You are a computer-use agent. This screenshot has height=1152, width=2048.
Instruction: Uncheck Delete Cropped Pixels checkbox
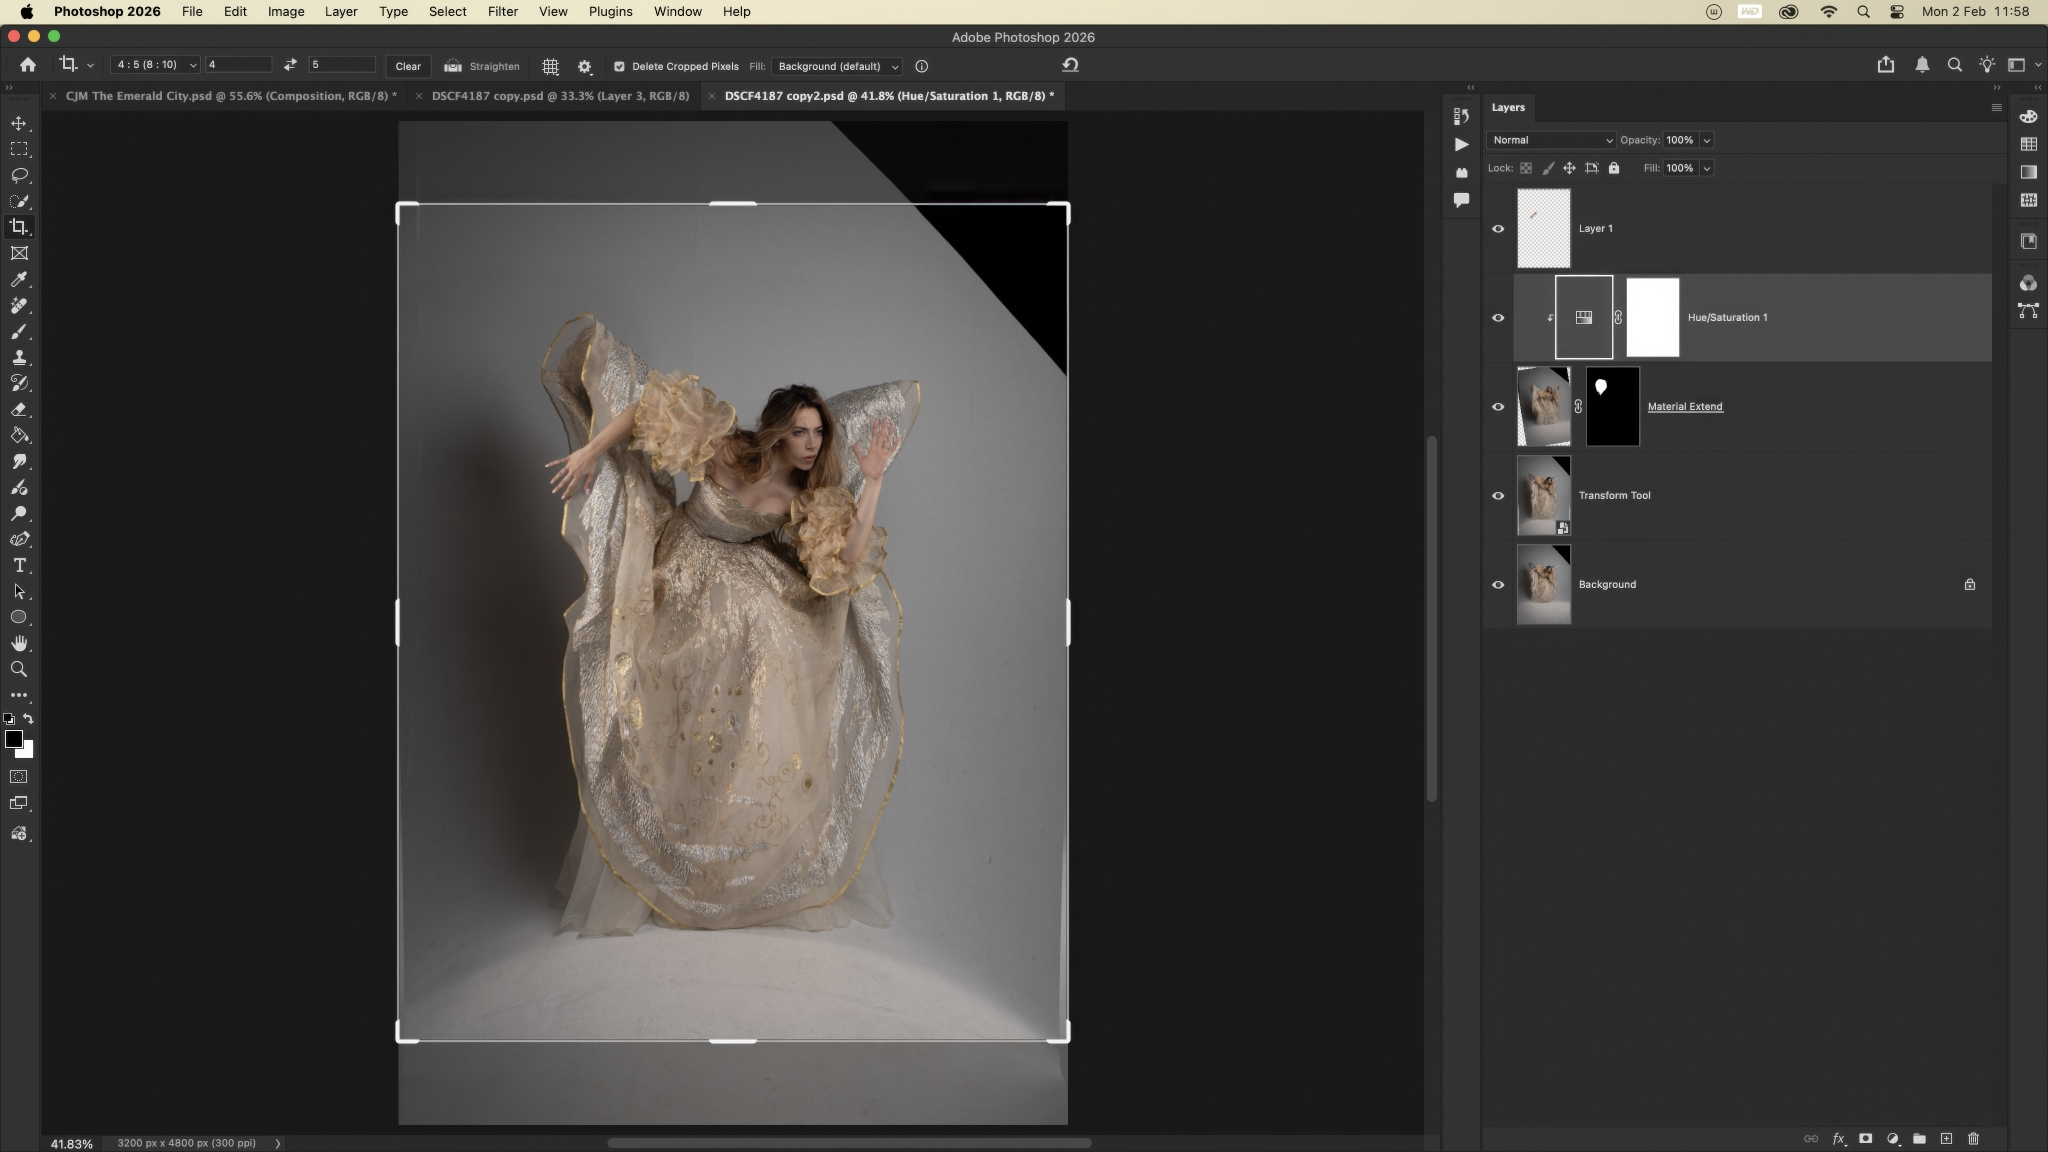click(619, 66)
